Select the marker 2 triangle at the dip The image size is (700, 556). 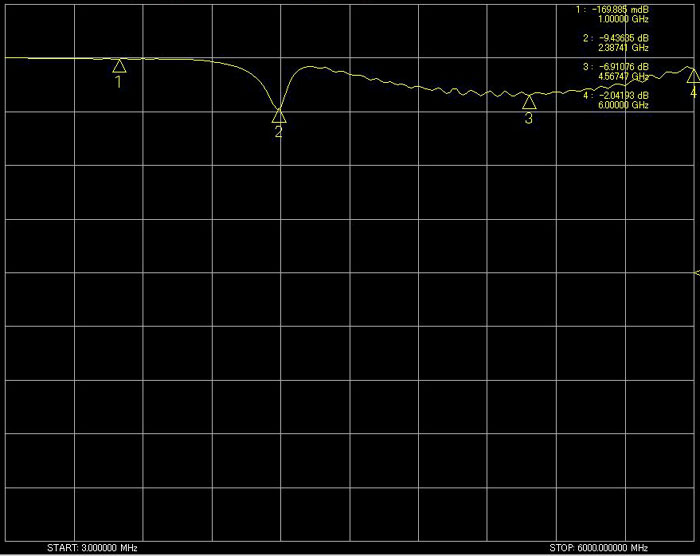279,115
